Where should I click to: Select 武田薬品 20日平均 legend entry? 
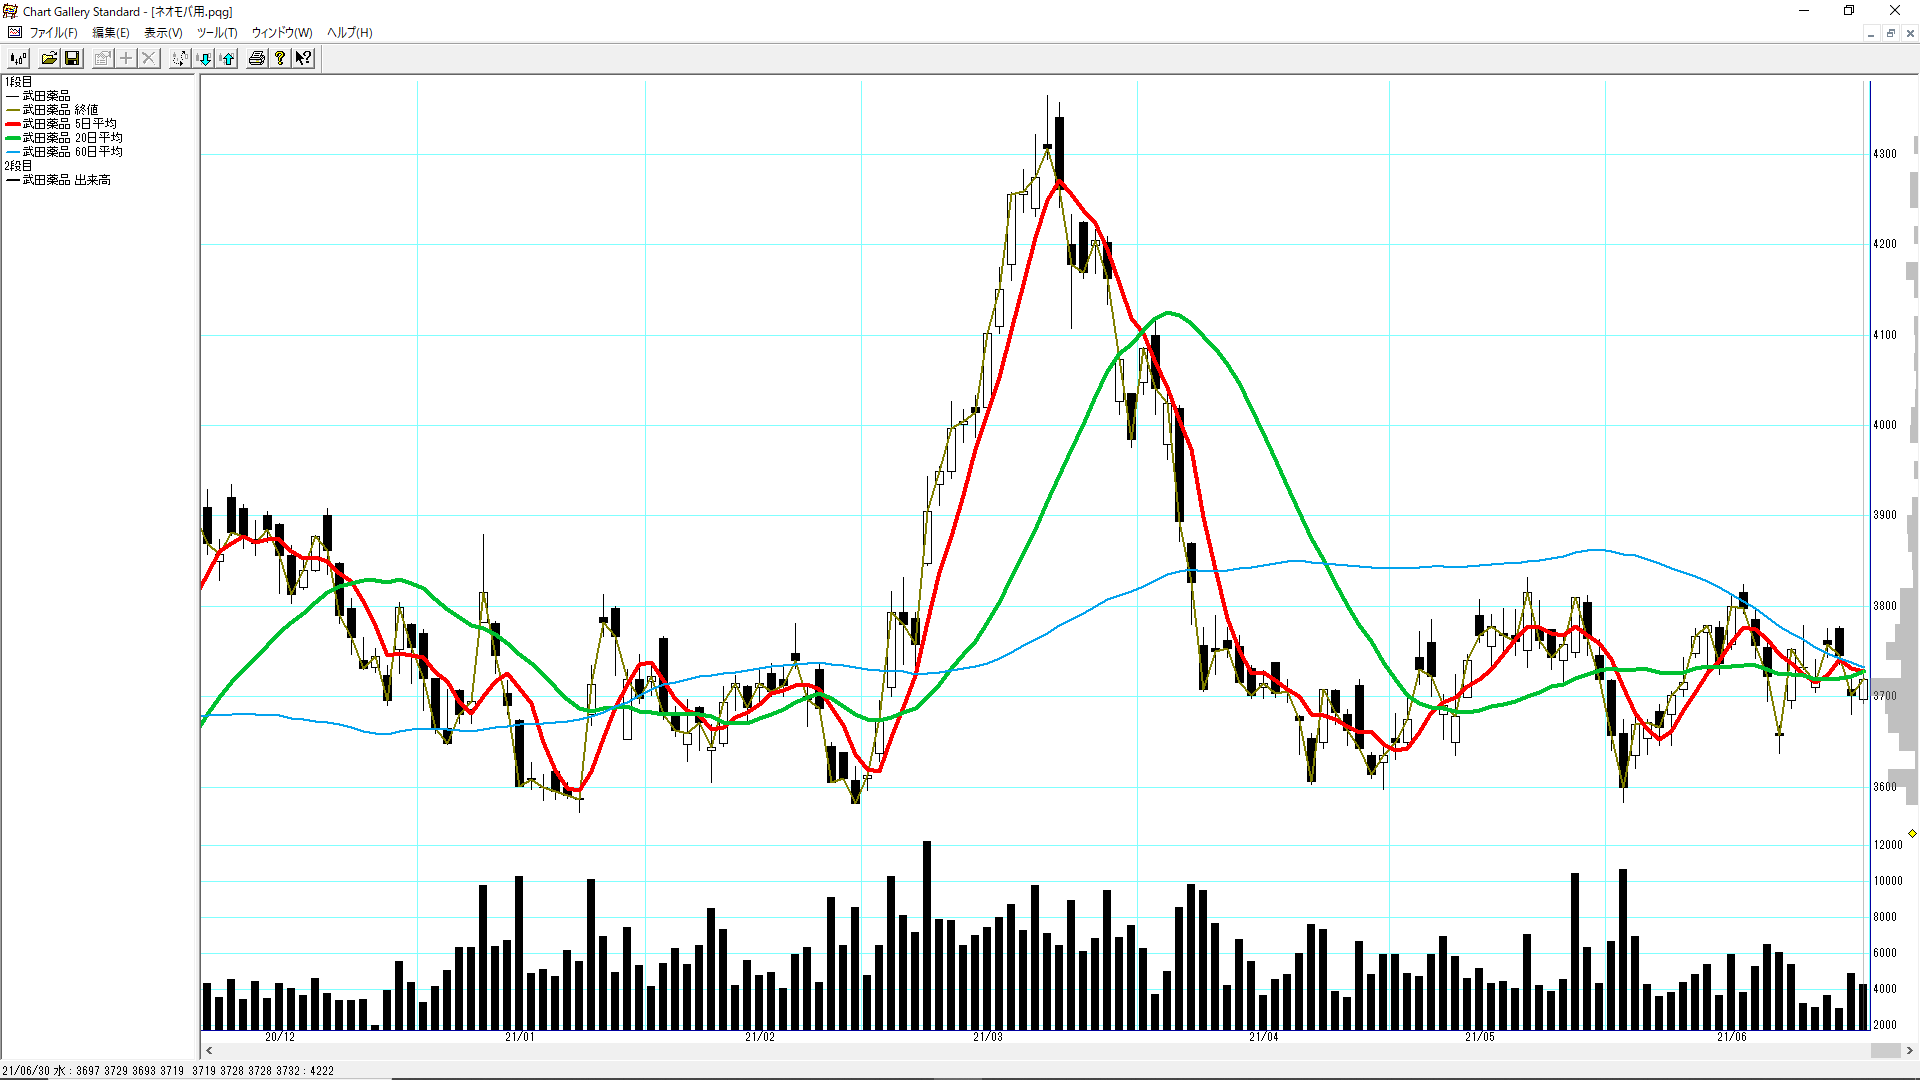(72, 138)
